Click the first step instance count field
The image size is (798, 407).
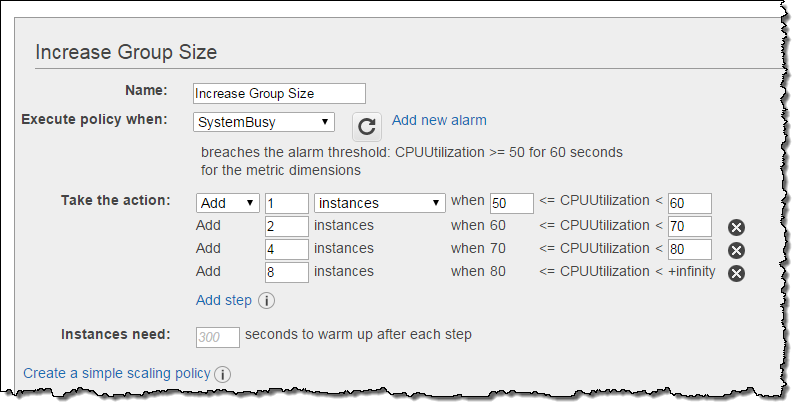pos(286,203)
